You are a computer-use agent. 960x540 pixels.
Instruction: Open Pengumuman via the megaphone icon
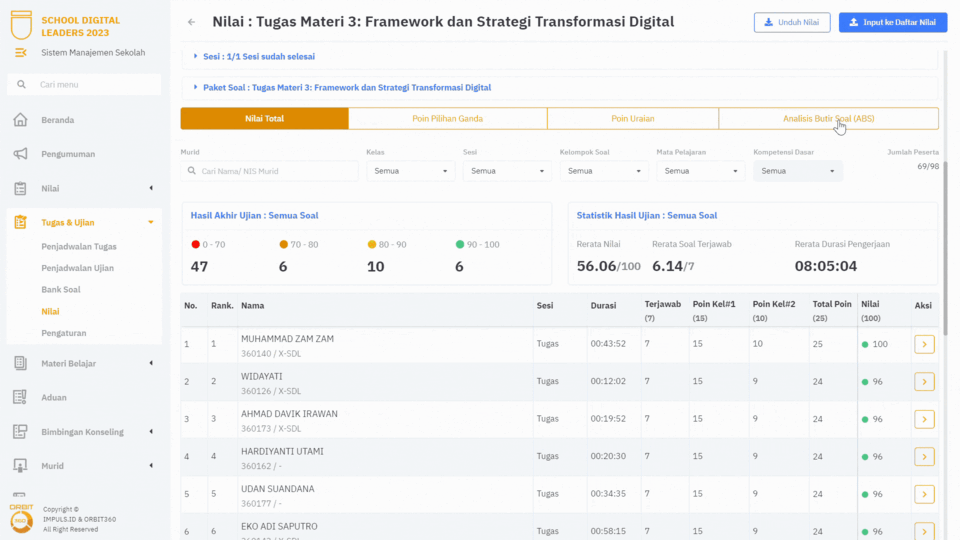pos(20,154)
